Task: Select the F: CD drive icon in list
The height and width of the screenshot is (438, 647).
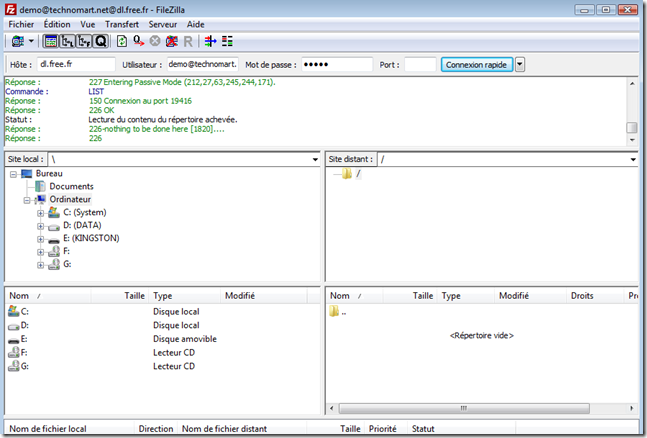Action: [14, 353]
